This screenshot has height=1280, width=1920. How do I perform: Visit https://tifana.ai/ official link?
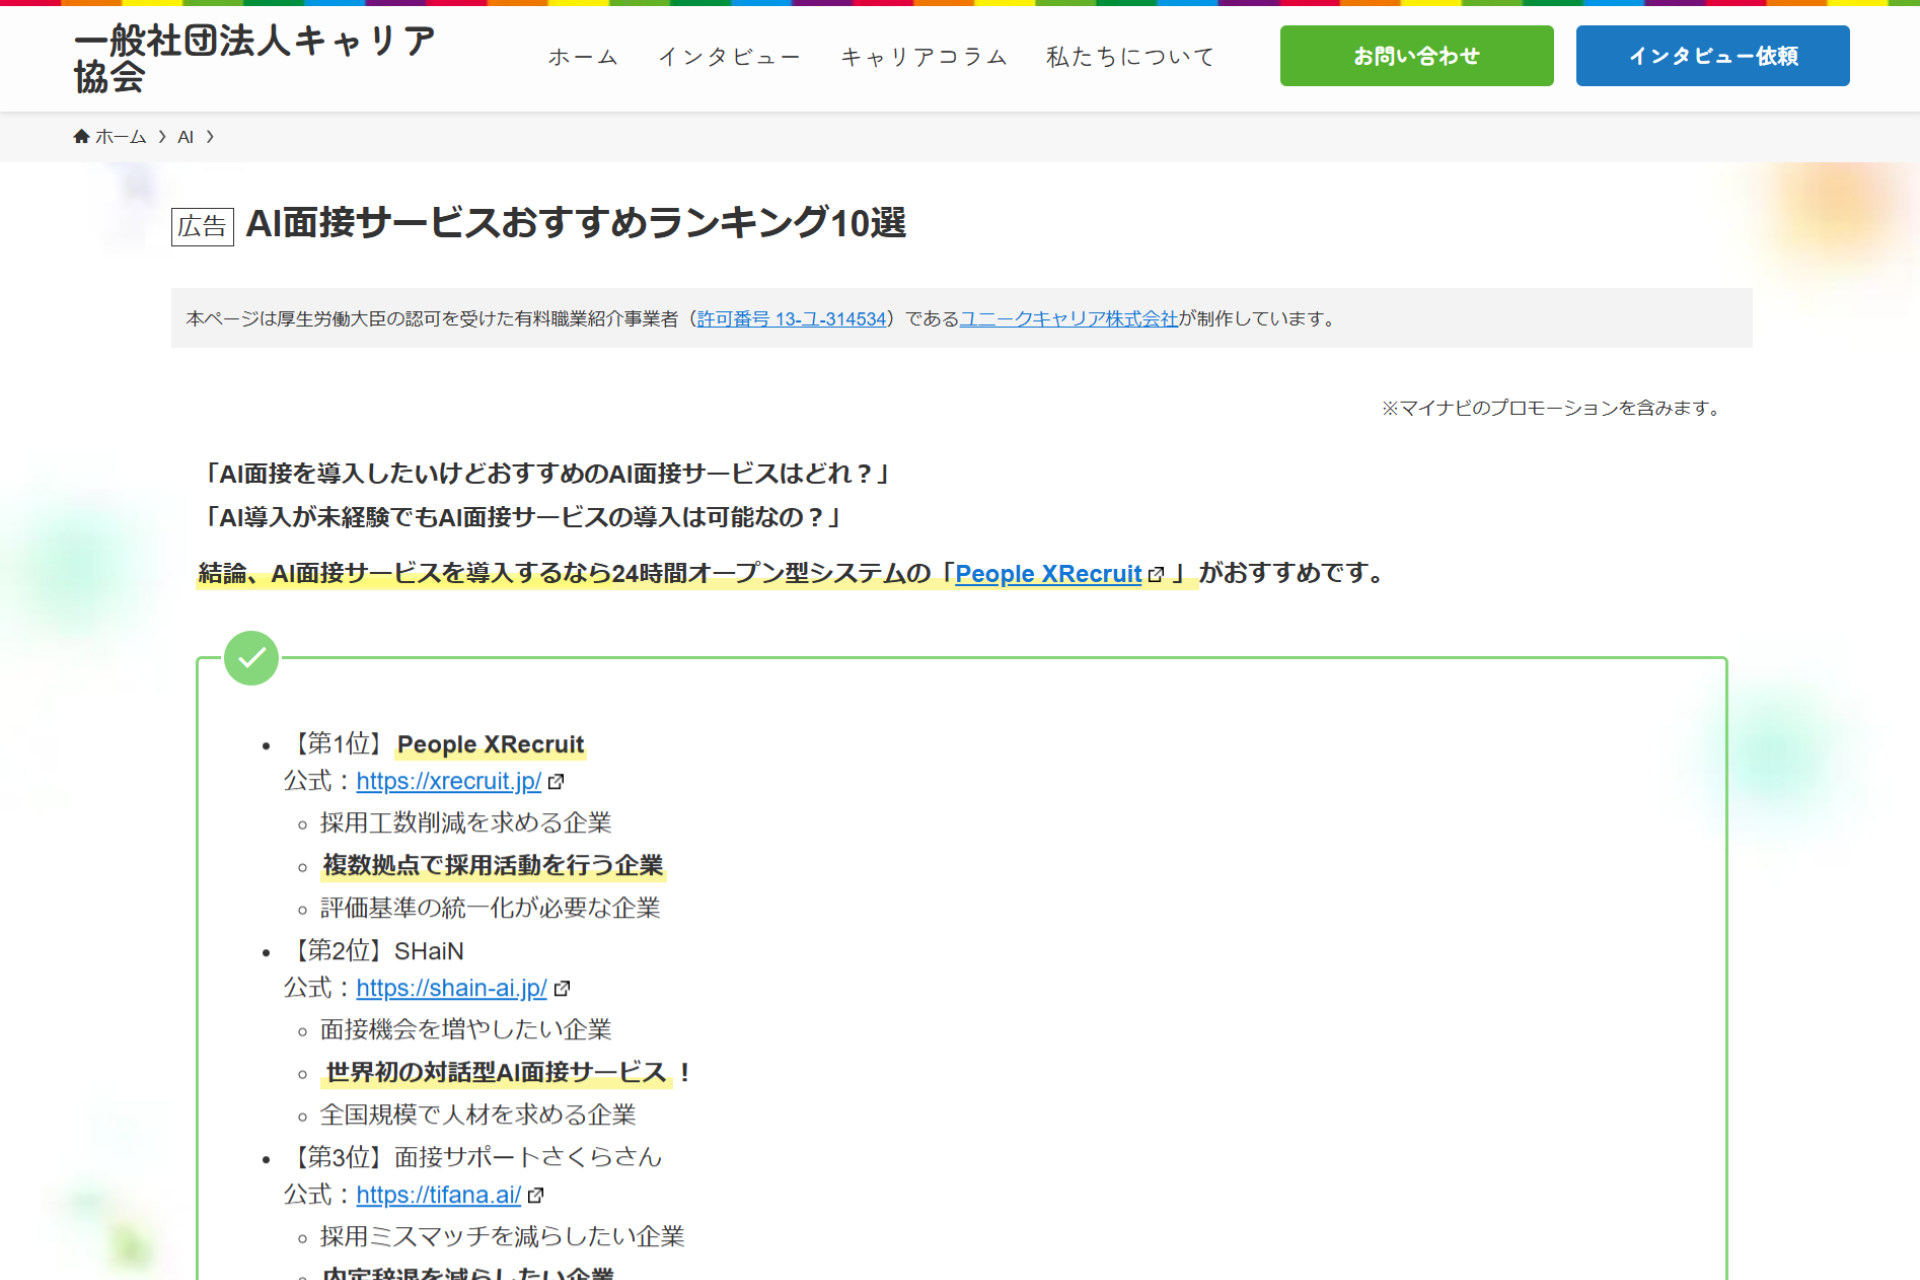[x=439, y=1195]
